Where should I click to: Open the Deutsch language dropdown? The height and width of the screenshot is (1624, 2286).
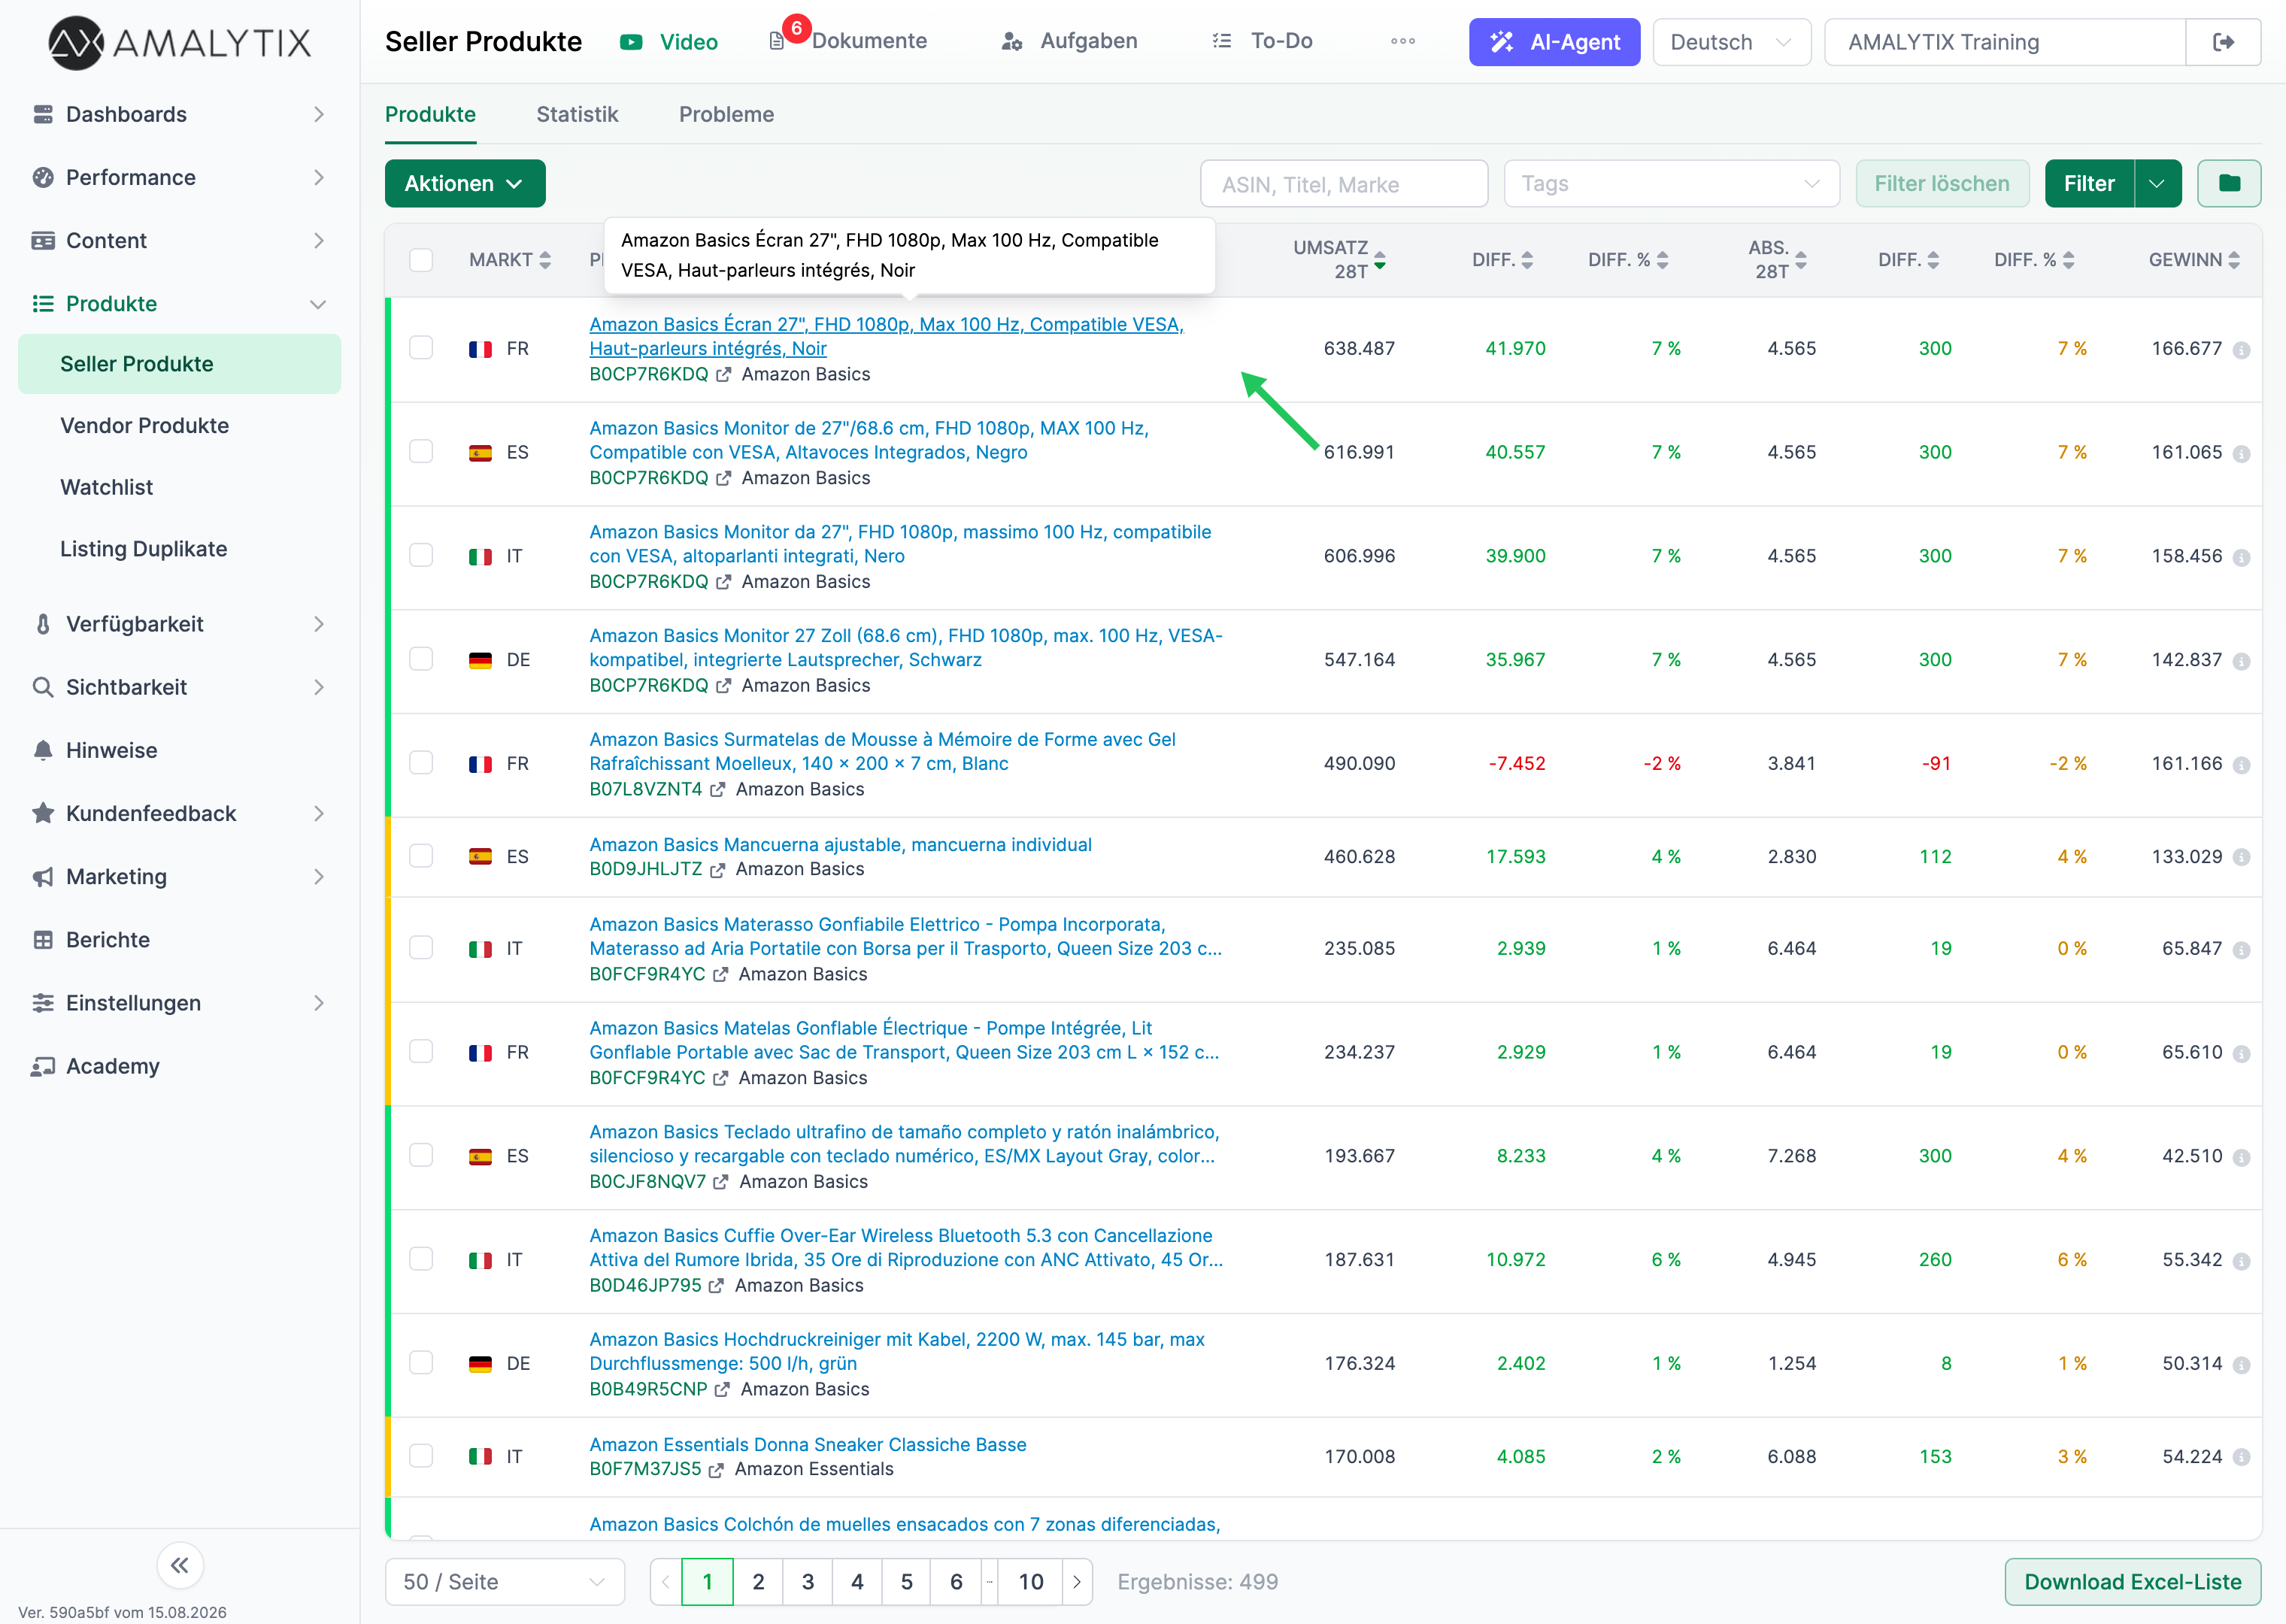[1731, 42]
